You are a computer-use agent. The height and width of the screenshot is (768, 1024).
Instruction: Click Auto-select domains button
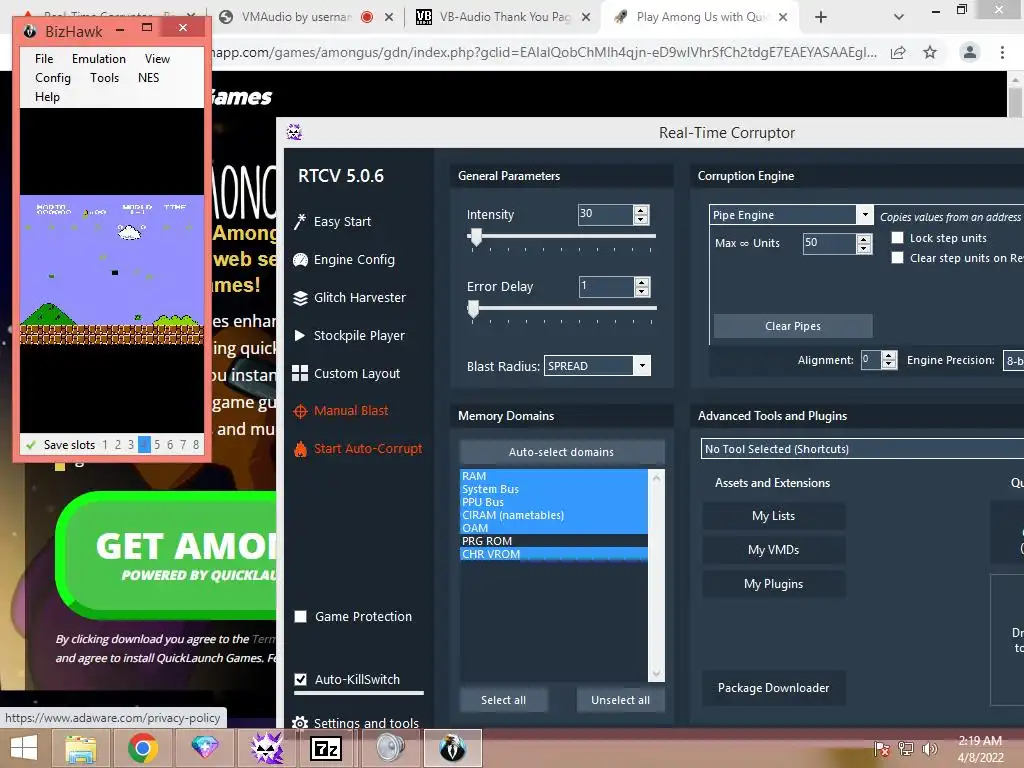click(562, 452)
